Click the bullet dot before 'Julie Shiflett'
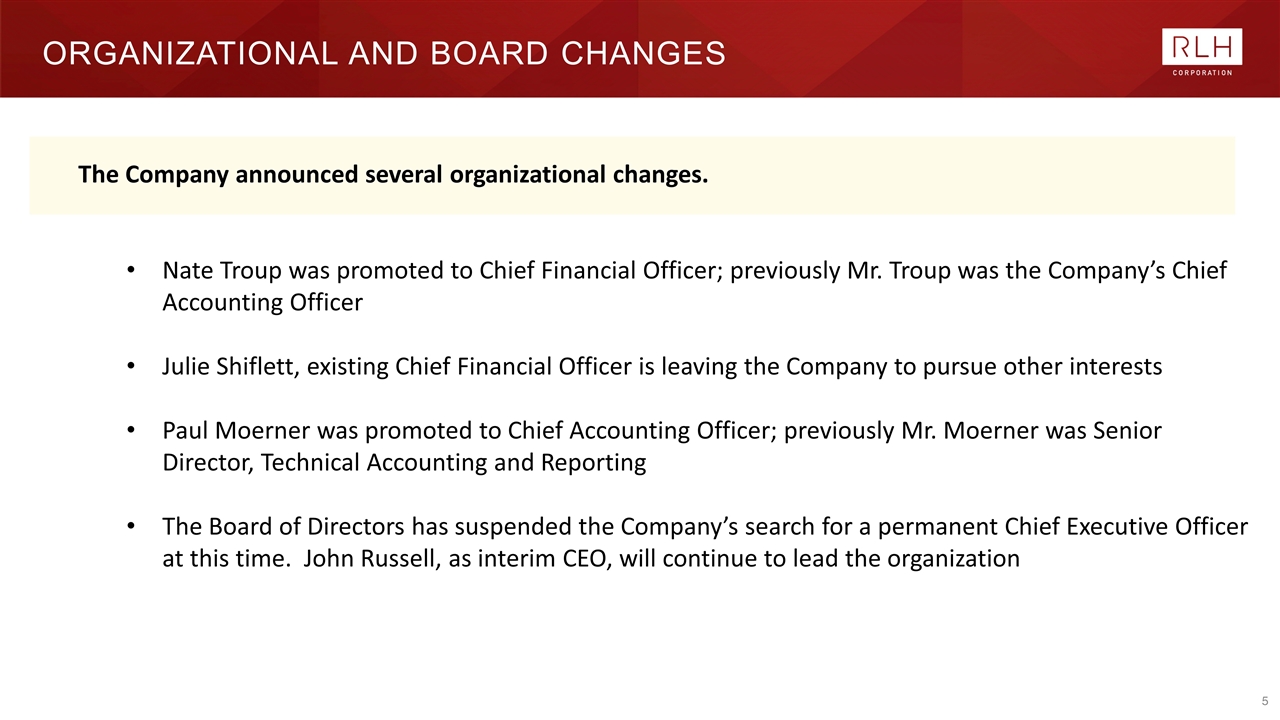The image size is (1280, 720). pyautogui.click(x=132, y=368)
